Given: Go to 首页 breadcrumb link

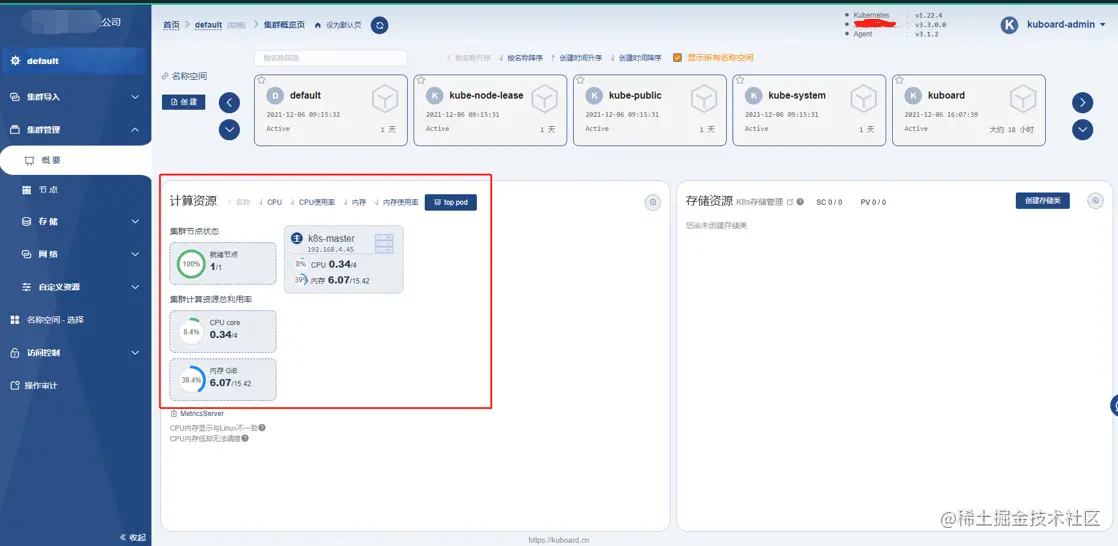Looking at the screenshot, I should (x=171, y=25).
